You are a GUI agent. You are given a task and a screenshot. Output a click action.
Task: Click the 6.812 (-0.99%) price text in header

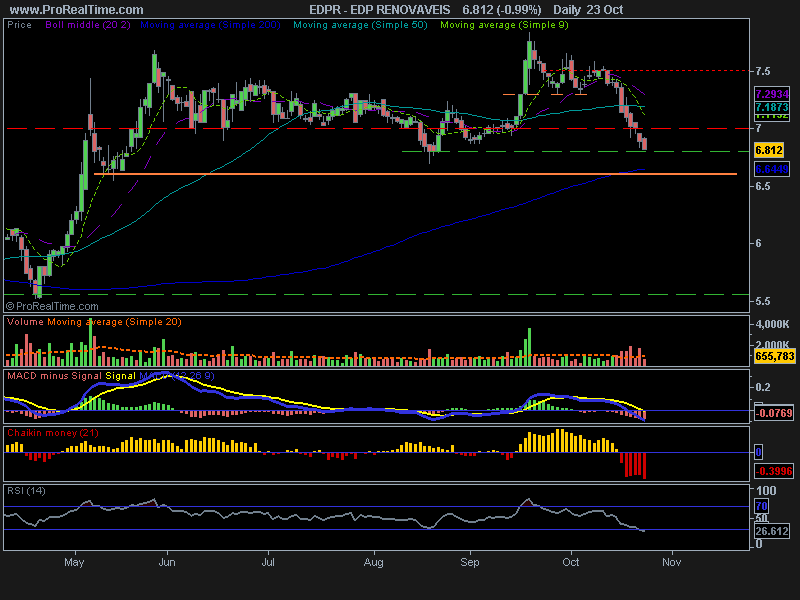click(x=502, y=10)
